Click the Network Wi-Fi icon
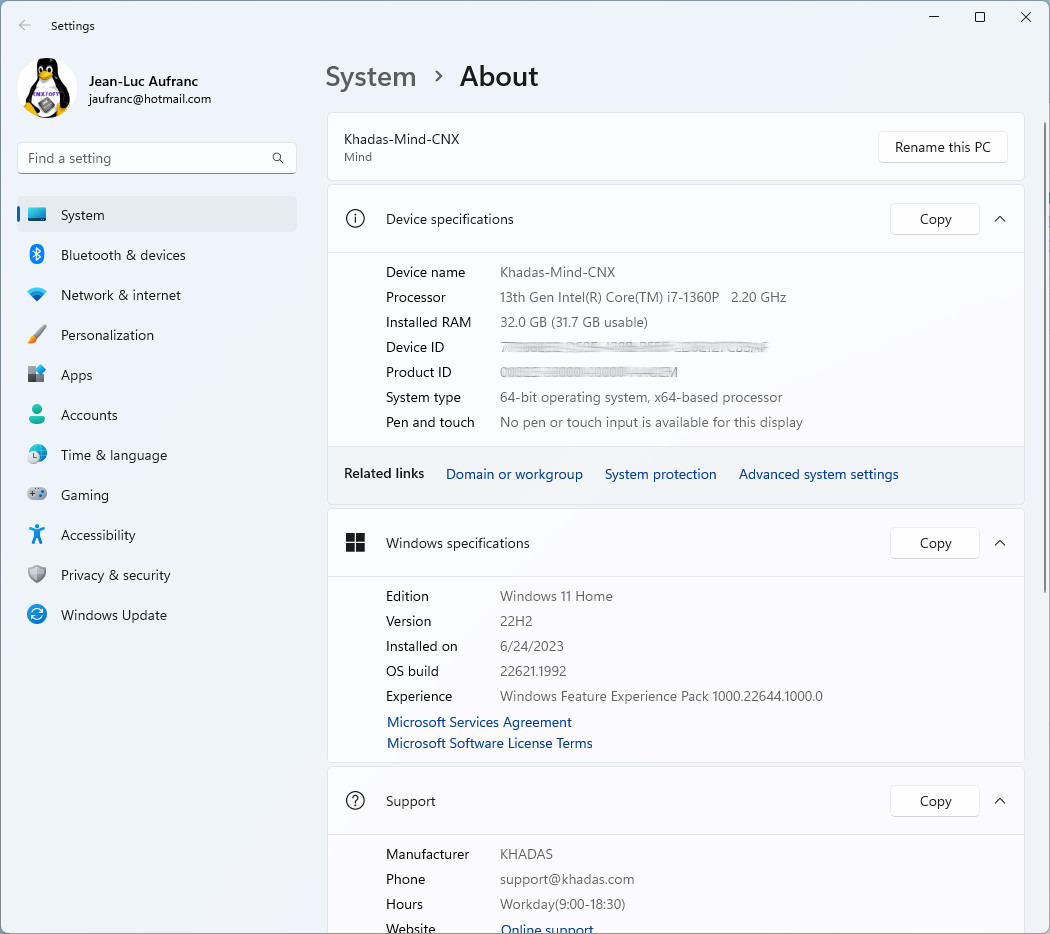1050x934 pixels. point(37,295)
